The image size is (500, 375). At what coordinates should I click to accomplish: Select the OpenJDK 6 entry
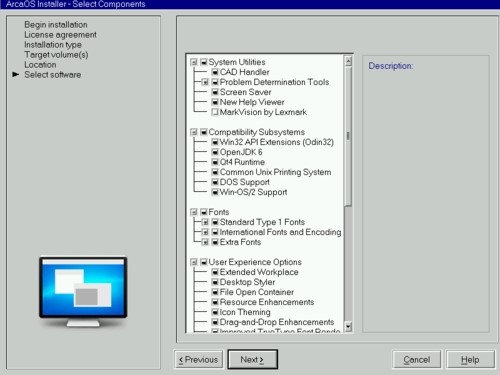[241, 152]
